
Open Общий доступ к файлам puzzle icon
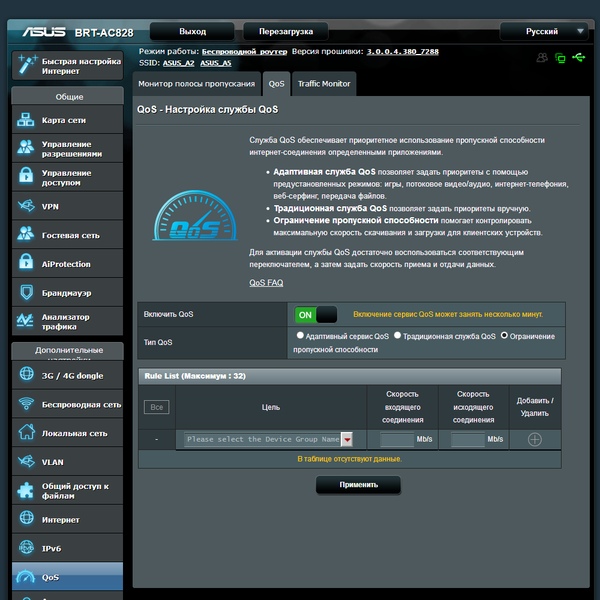click(25, 490)
